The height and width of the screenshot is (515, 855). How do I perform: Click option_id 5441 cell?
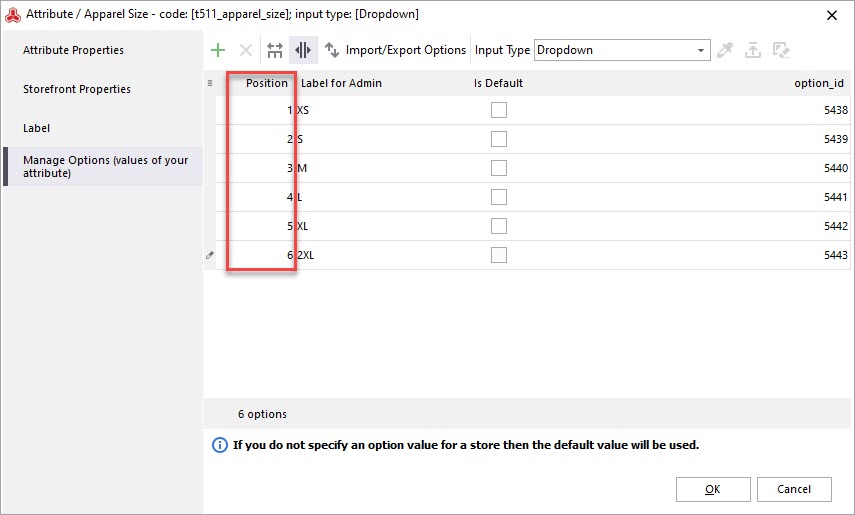tap(835, 197)
